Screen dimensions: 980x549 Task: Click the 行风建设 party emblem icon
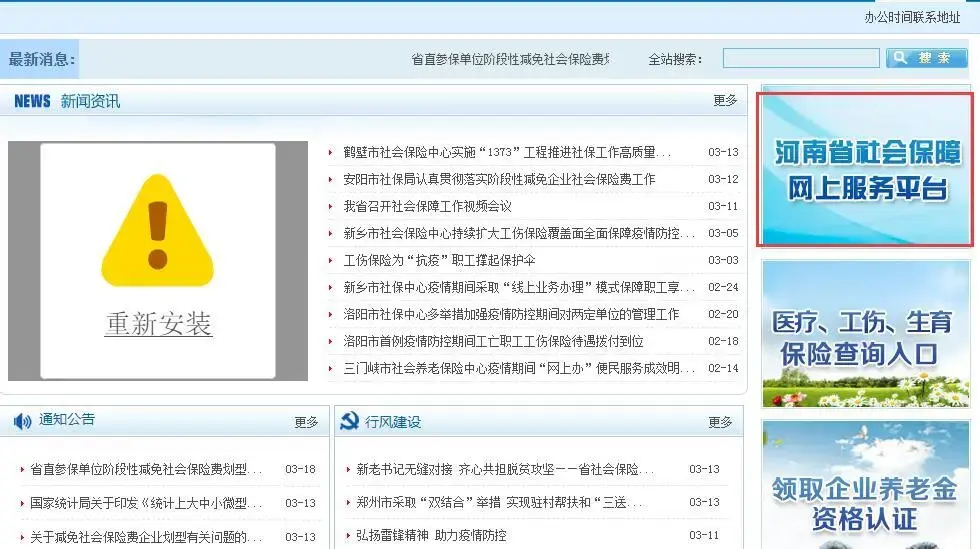(x=349, y=422)
